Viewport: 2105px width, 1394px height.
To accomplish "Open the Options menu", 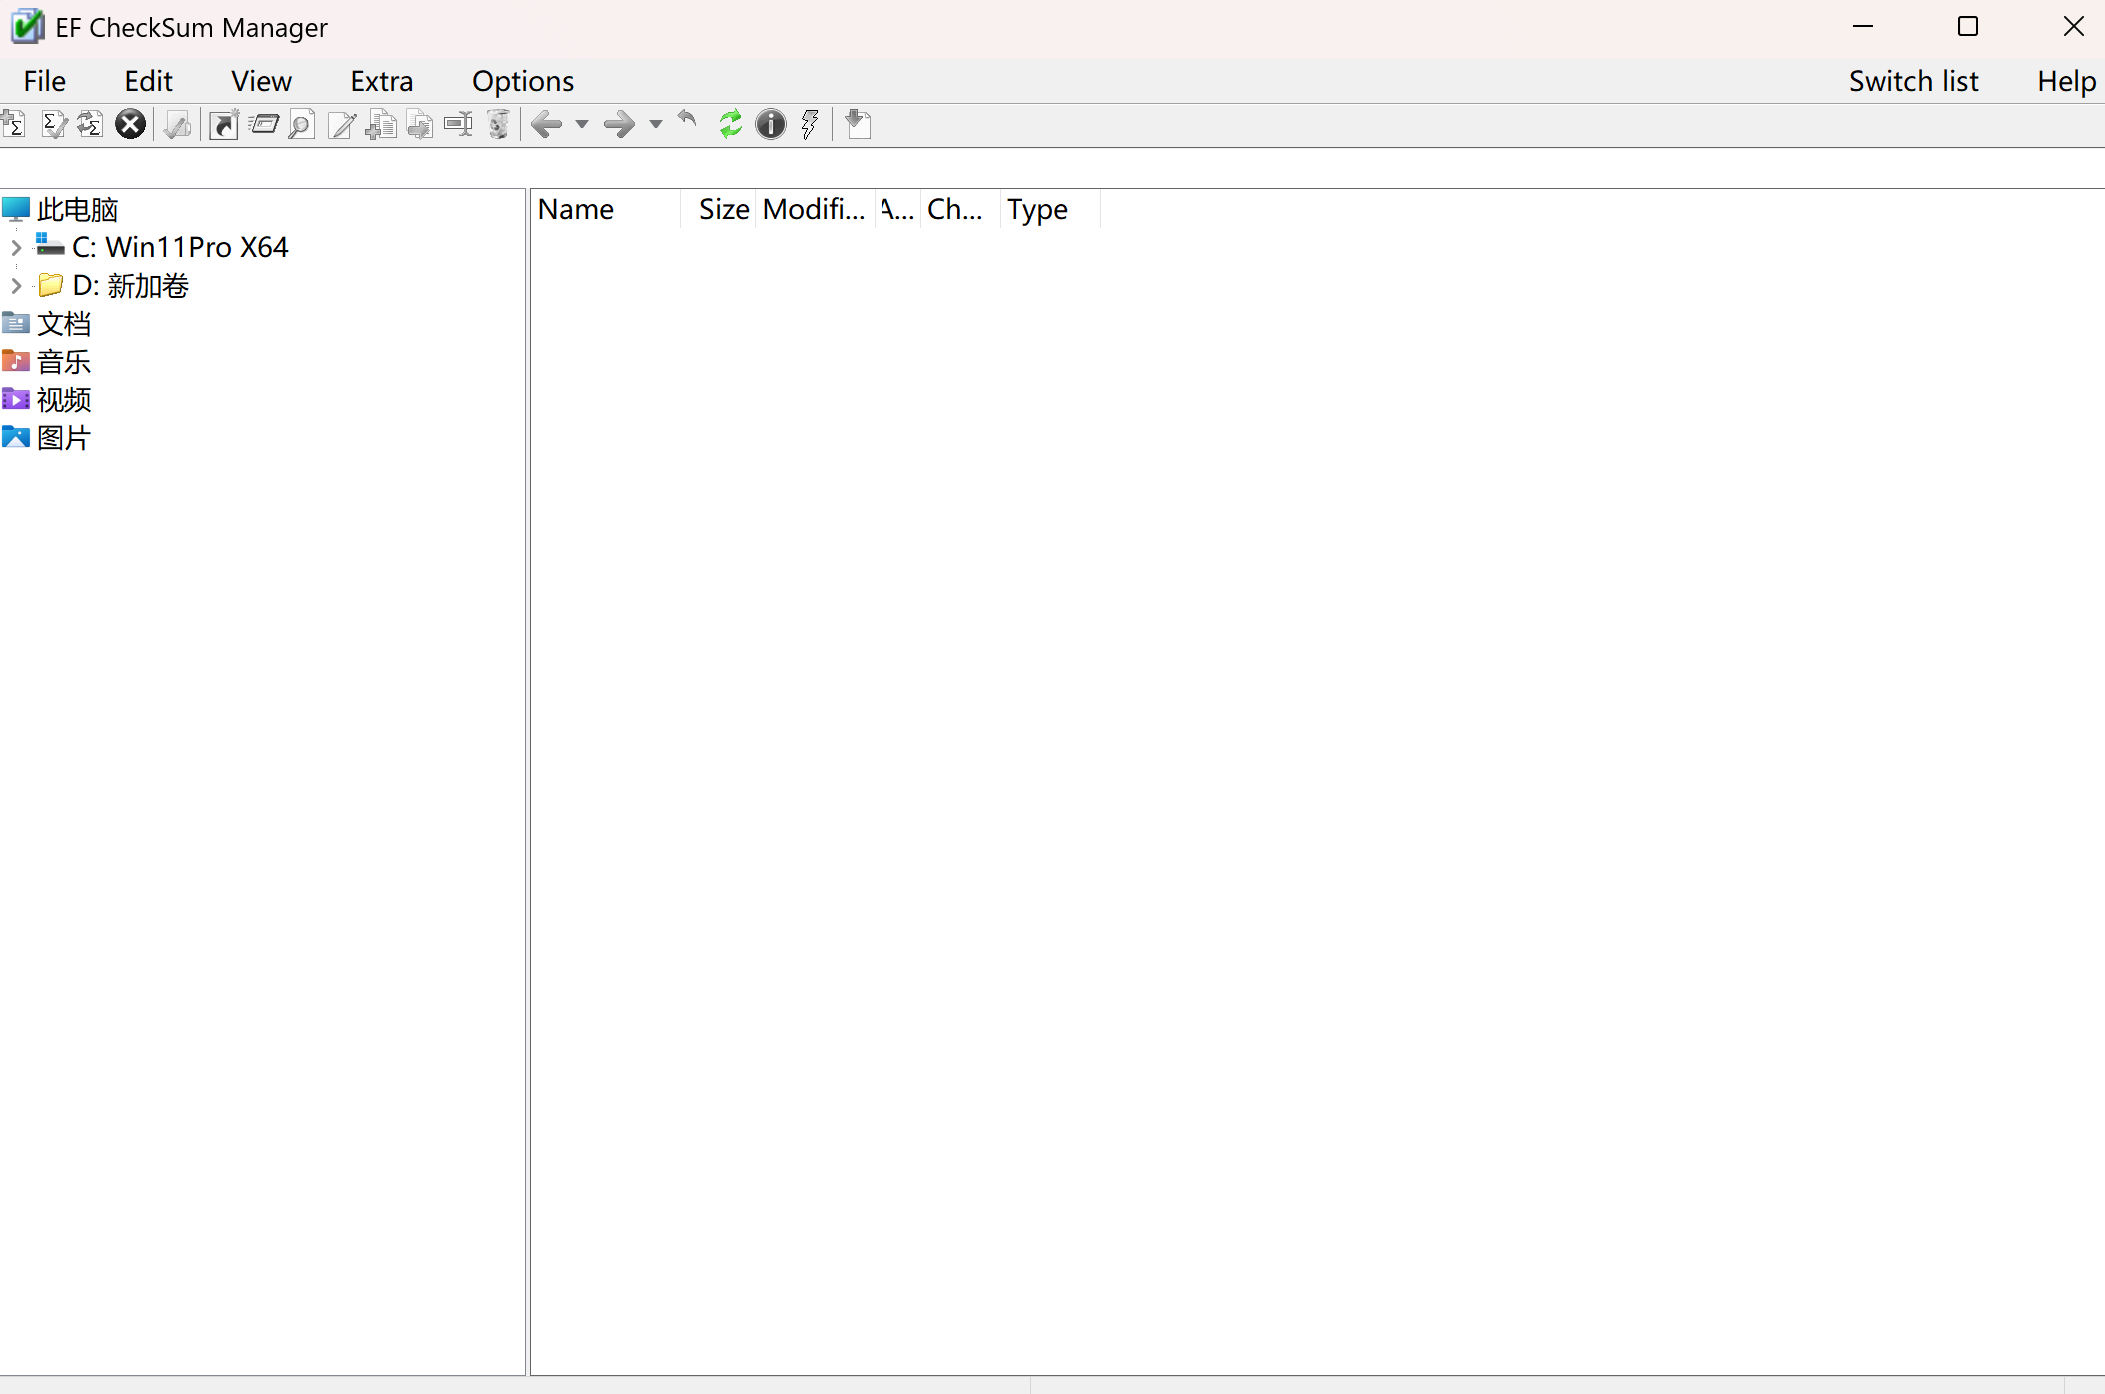I will 523,81.
